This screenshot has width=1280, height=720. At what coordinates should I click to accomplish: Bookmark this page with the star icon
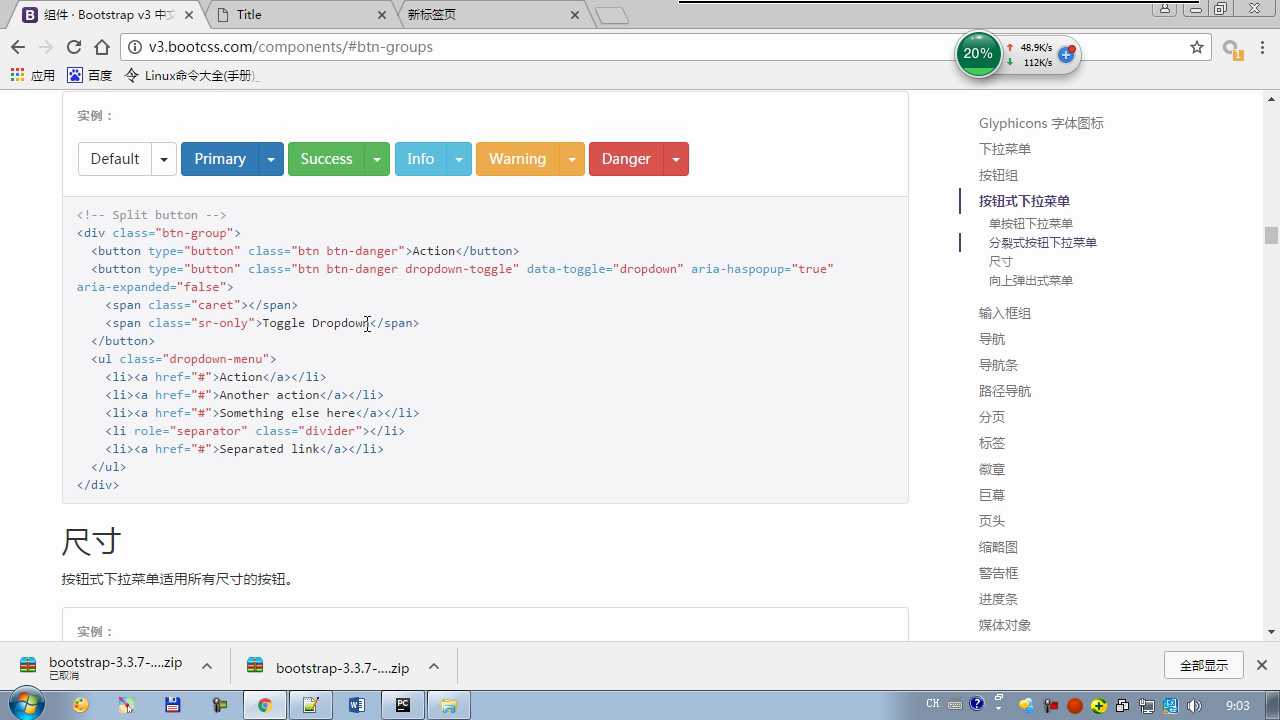pos(1197,47)
